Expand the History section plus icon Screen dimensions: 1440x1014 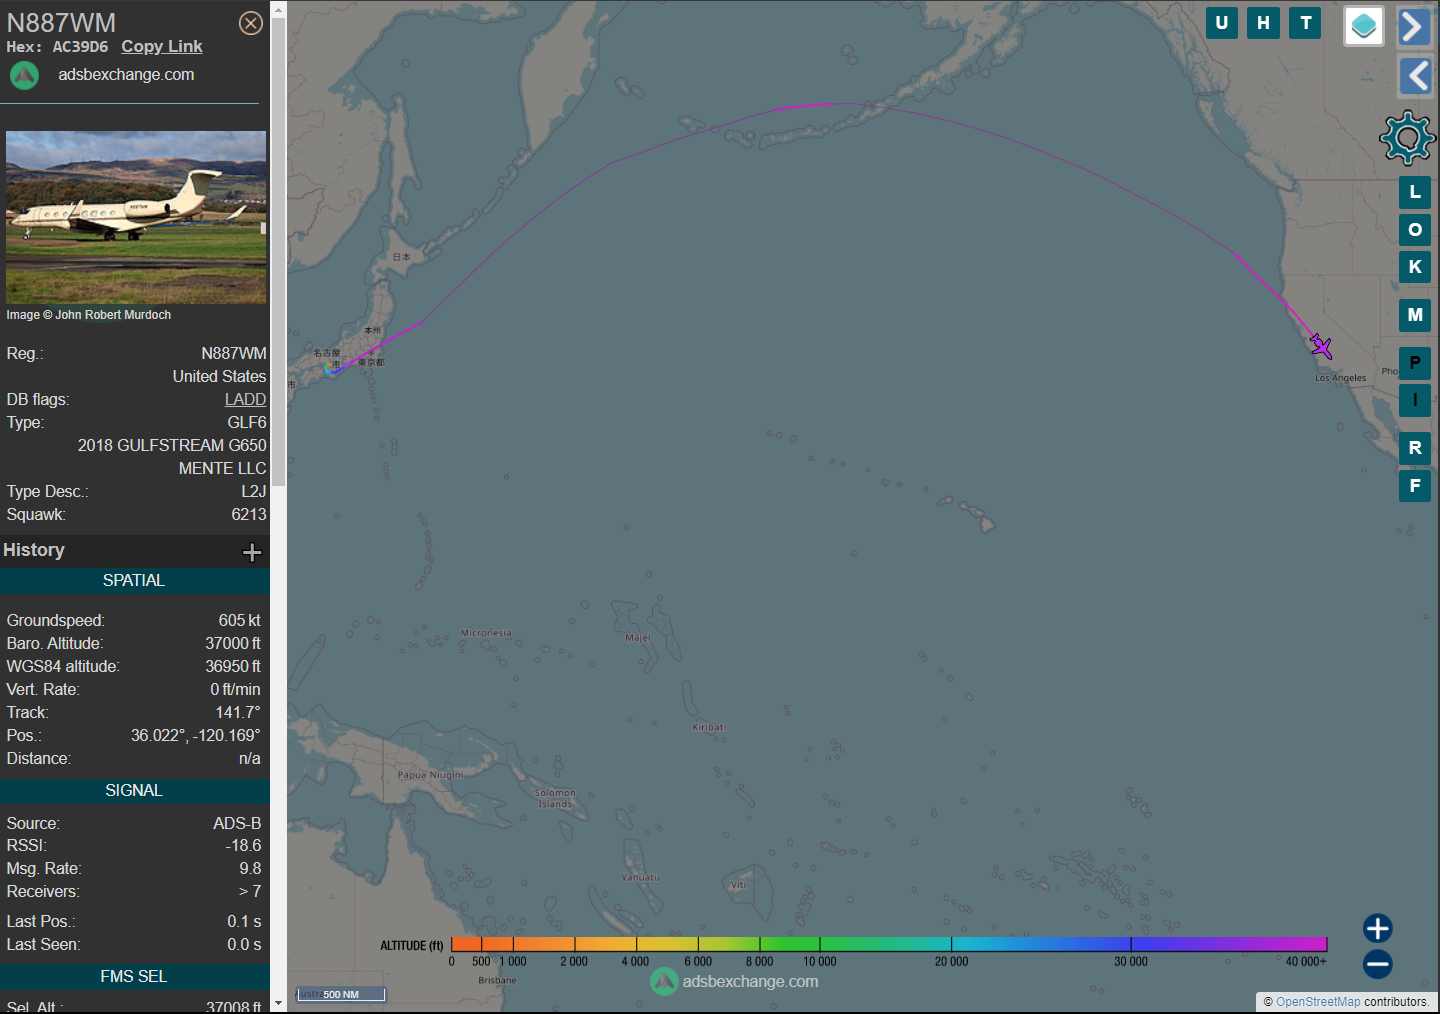252,552
